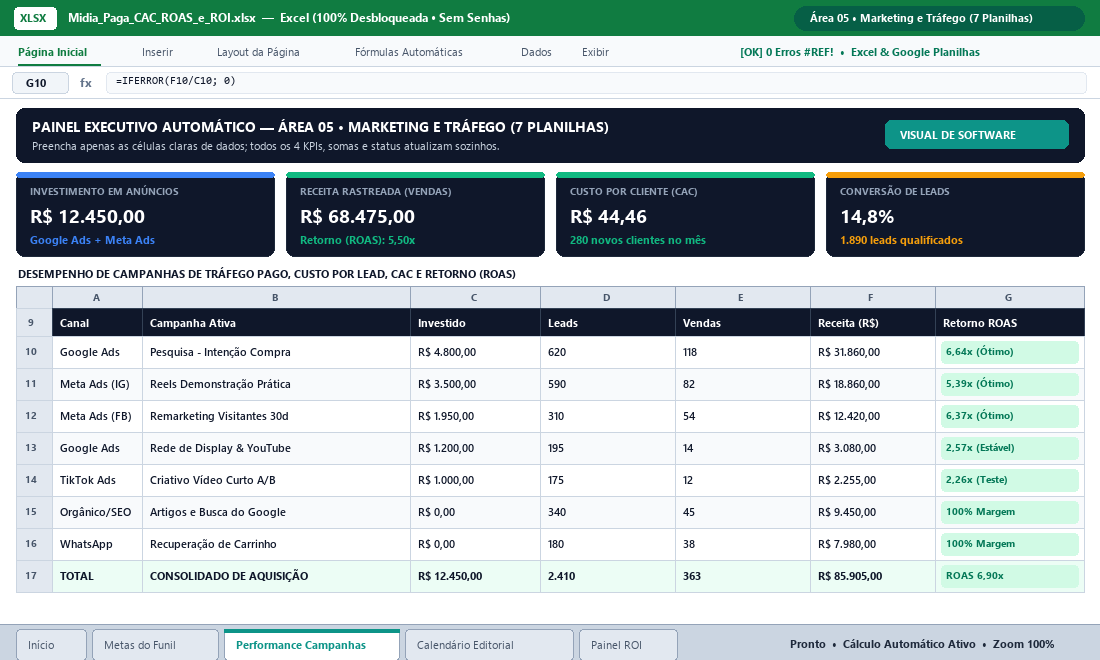Screen dimensions: 1100x660
Task: Click the G10 name box
Action: pyautogui.click(x=41, y=83)
